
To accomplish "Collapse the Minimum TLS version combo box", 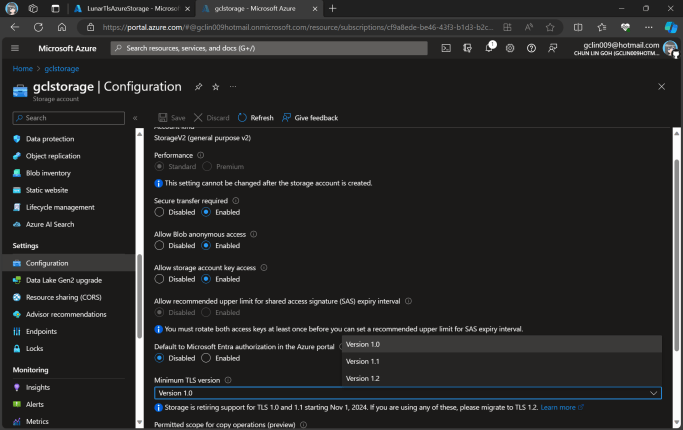I will tap(654, 394).
